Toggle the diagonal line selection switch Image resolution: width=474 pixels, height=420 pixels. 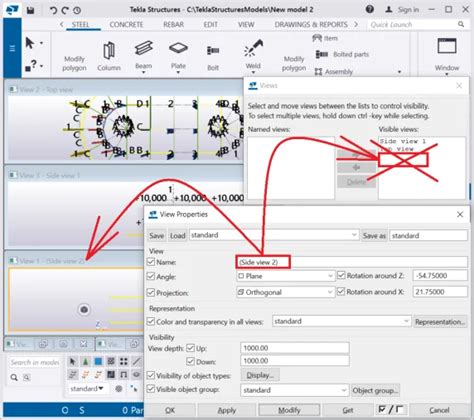coord(136,361)
